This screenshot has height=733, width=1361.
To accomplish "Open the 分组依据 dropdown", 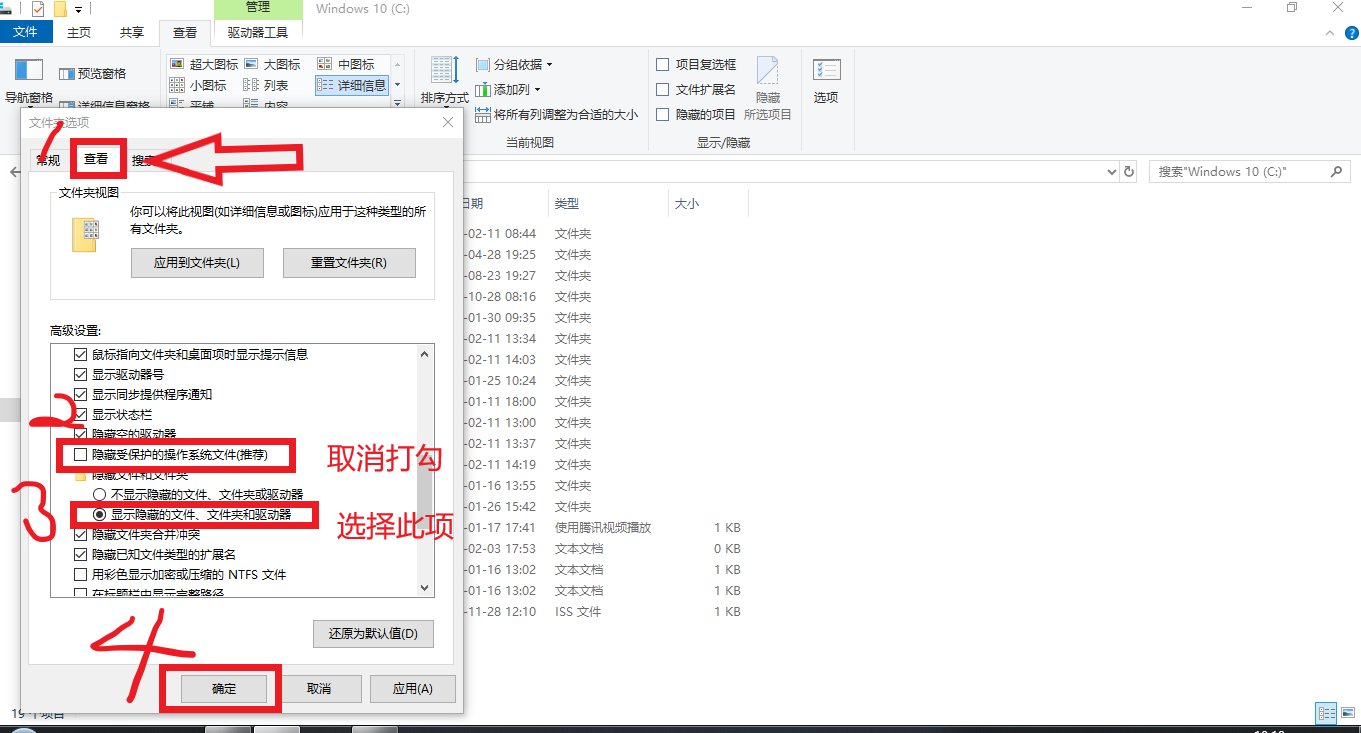I will click(x=512, y=63).
